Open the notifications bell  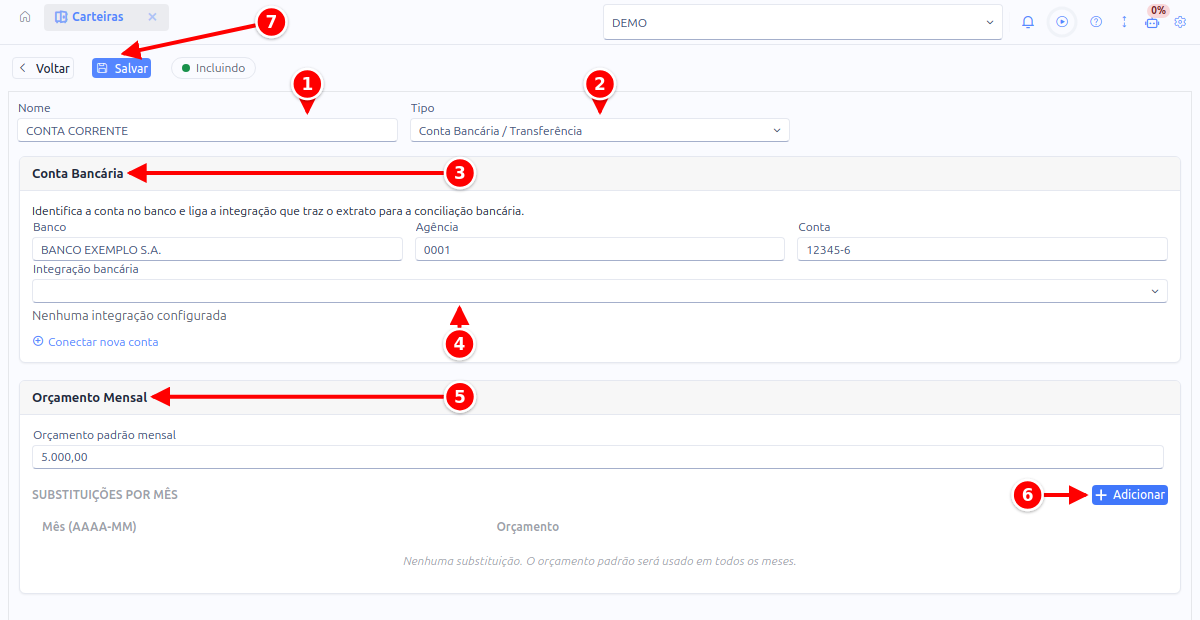[x=1028, y=22]
